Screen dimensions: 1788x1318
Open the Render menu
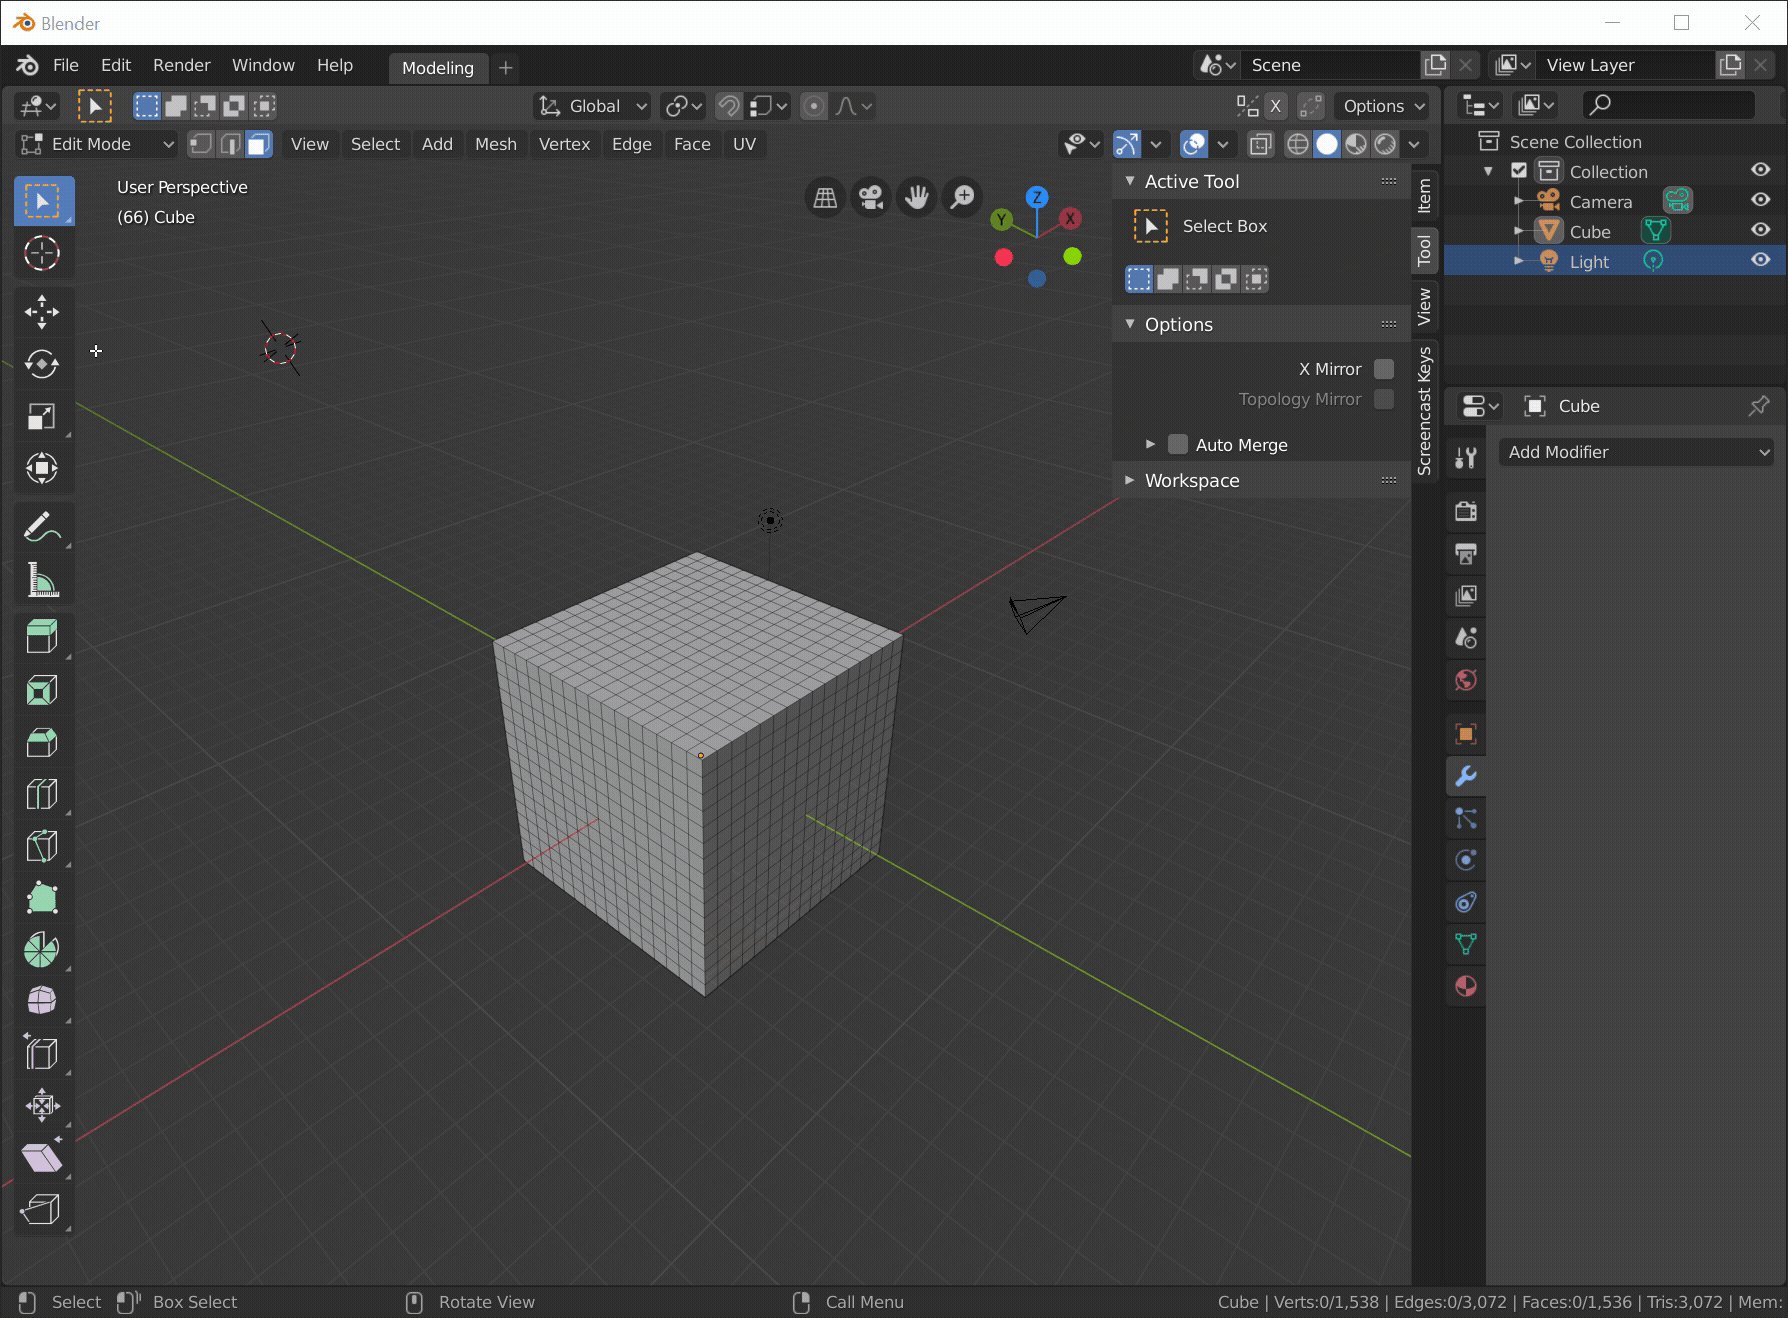(x=182, y=65)
